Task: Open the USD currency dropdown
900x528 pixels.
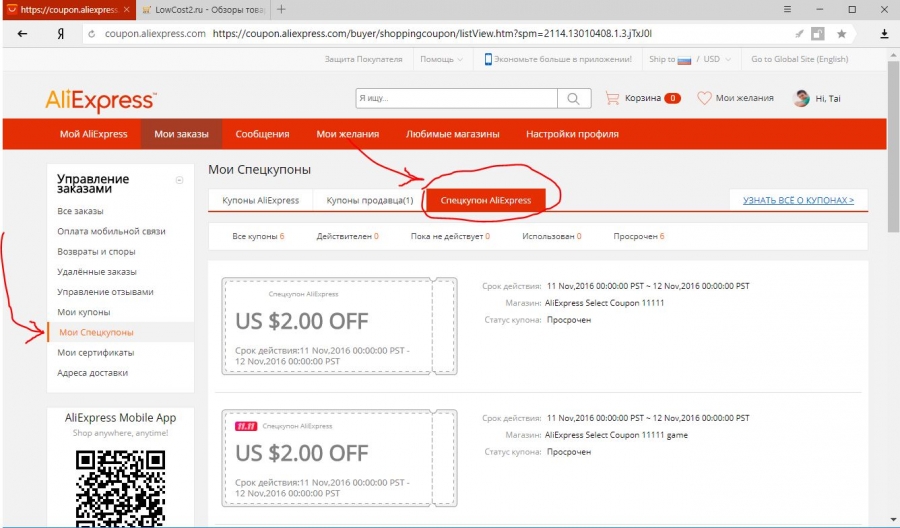Action: pos(717,59)
